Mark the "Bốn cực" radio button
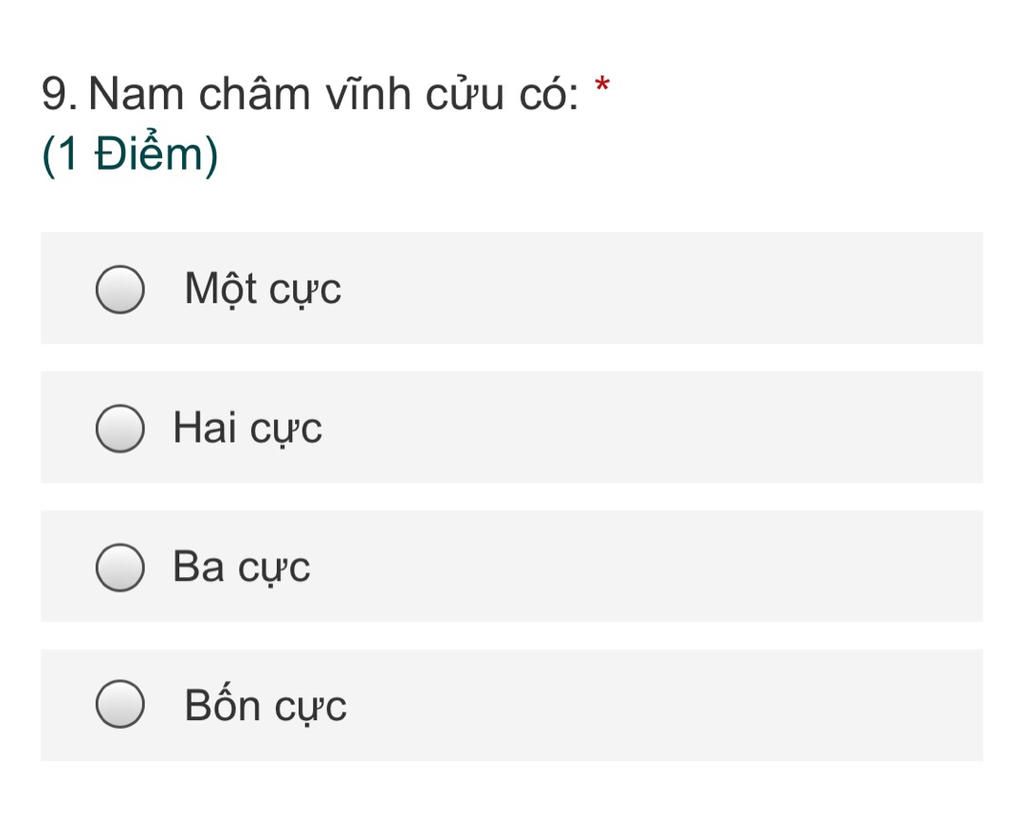The image size is (1024, 814). (x=120, y=704)
